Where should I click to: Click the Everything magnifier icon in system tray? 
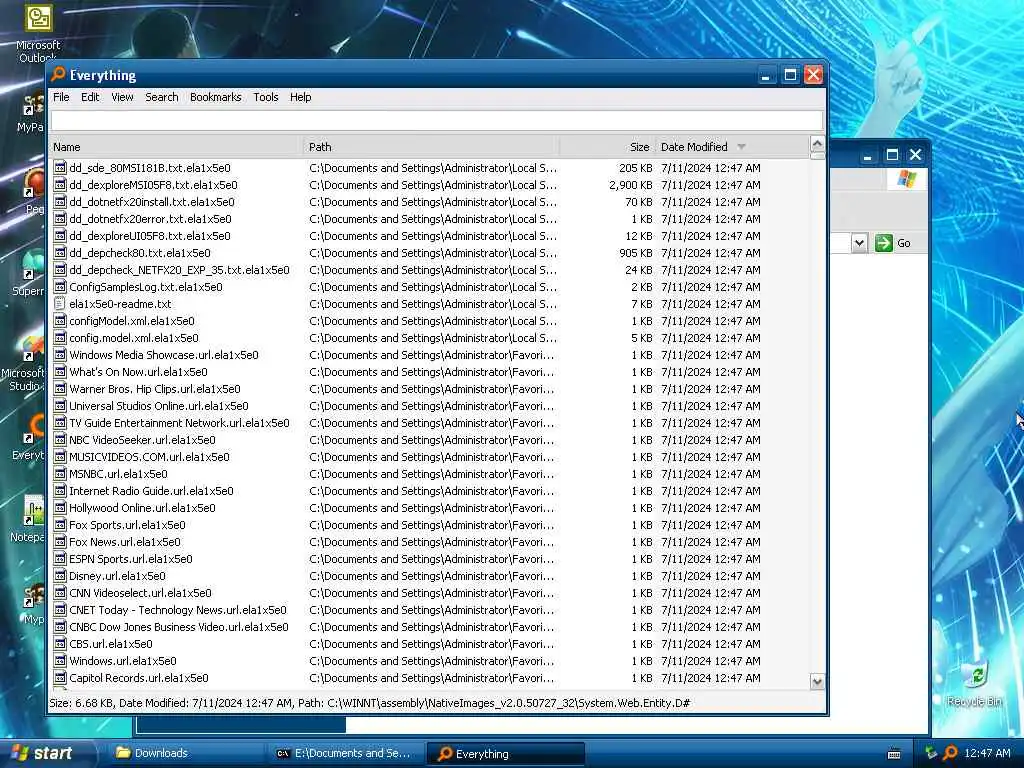(950, 753)
